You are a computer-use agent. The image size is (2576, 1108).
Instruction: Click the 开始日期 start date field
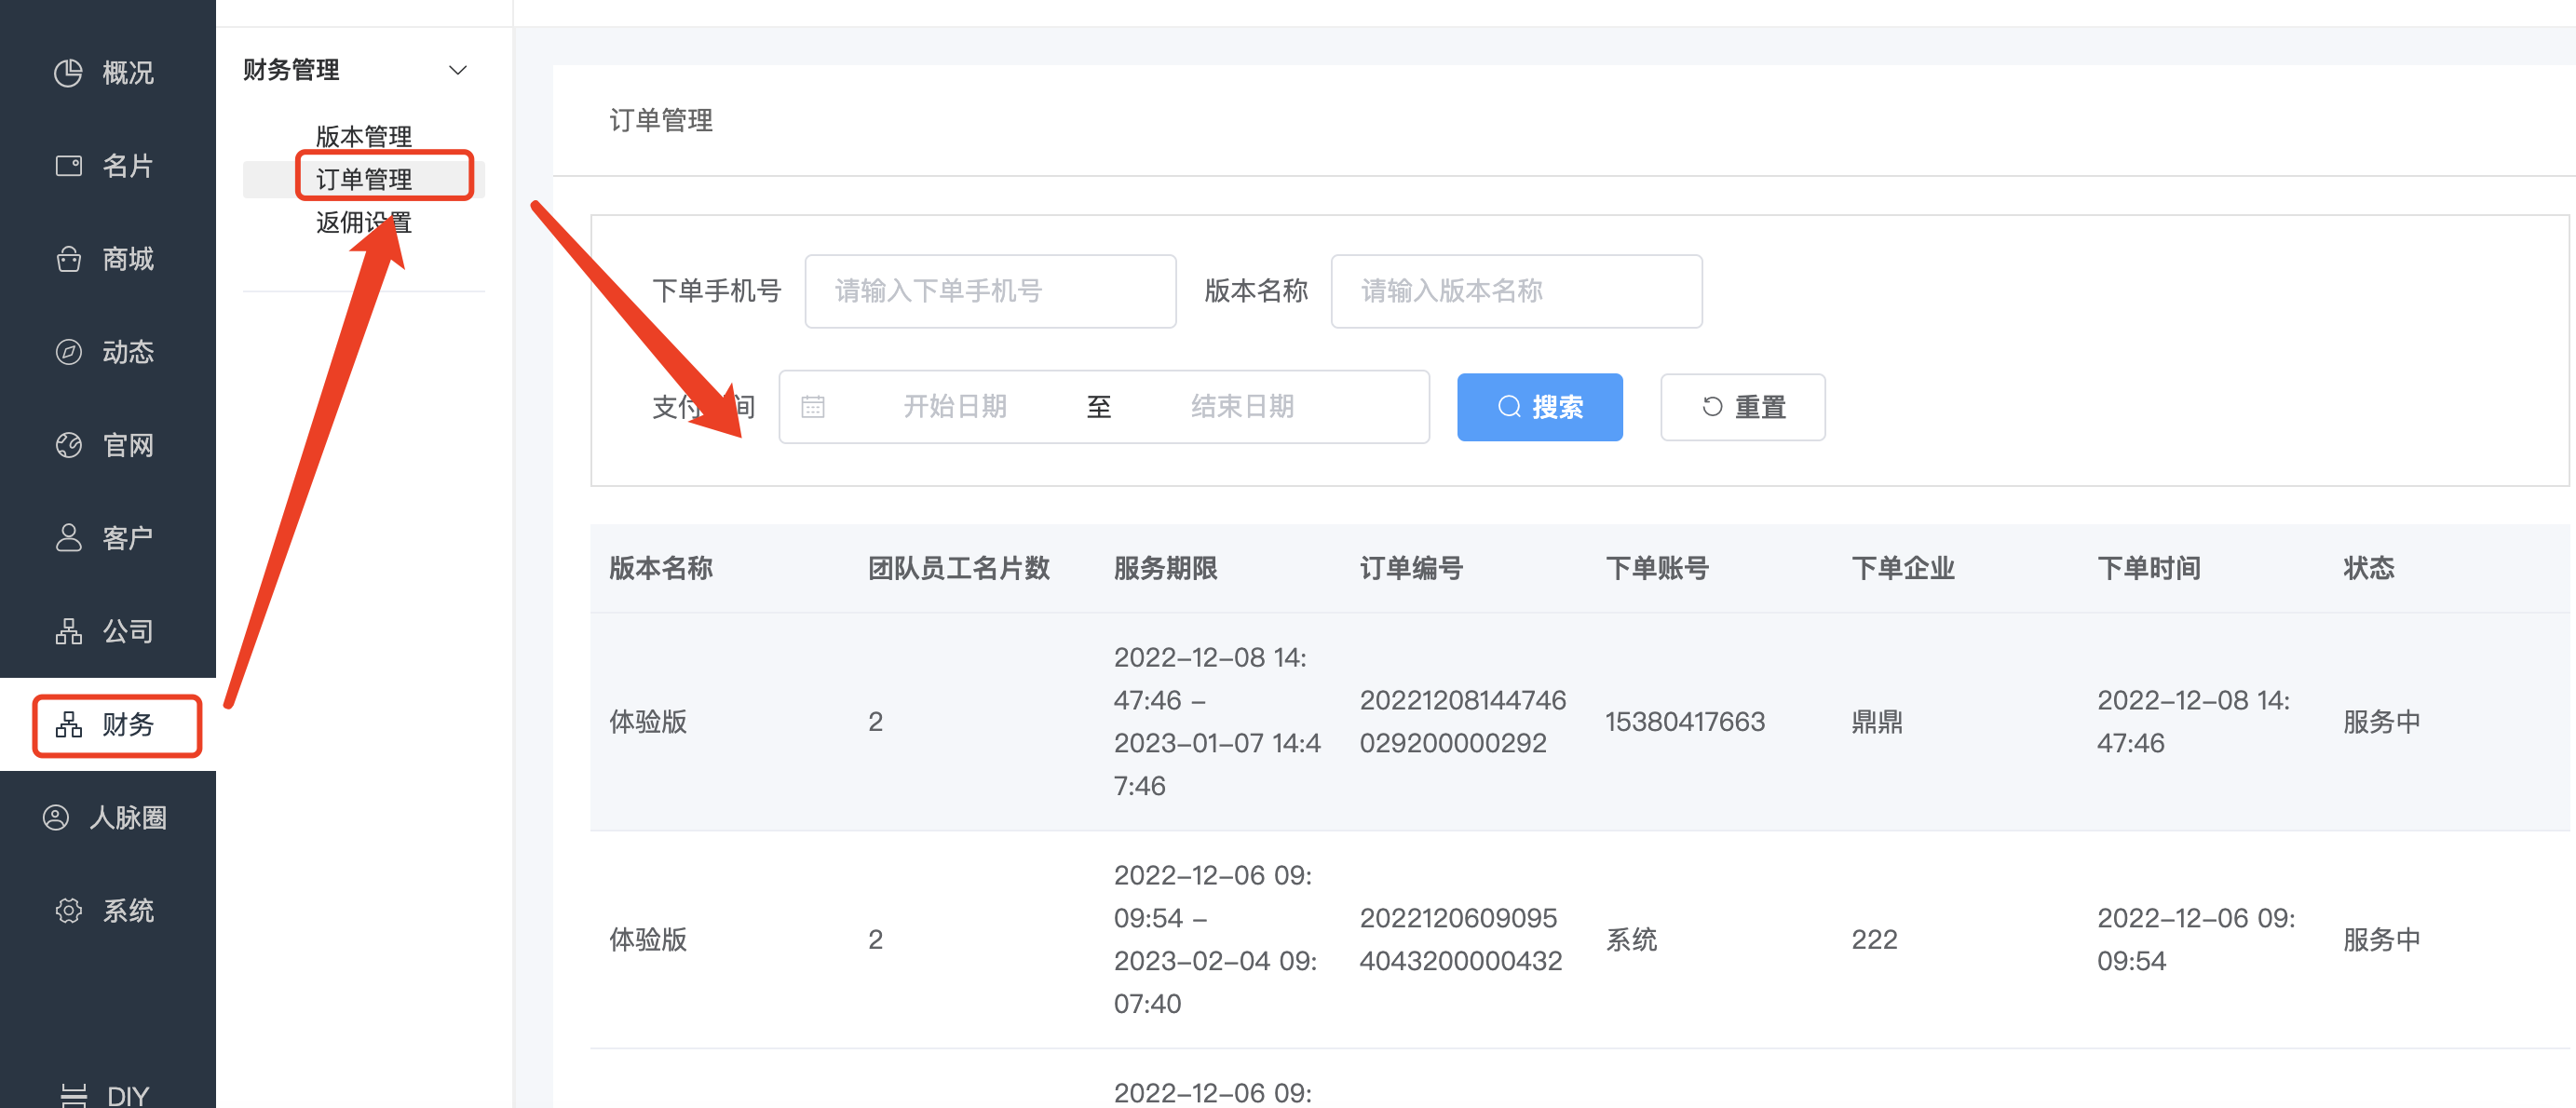pos(955,407)
